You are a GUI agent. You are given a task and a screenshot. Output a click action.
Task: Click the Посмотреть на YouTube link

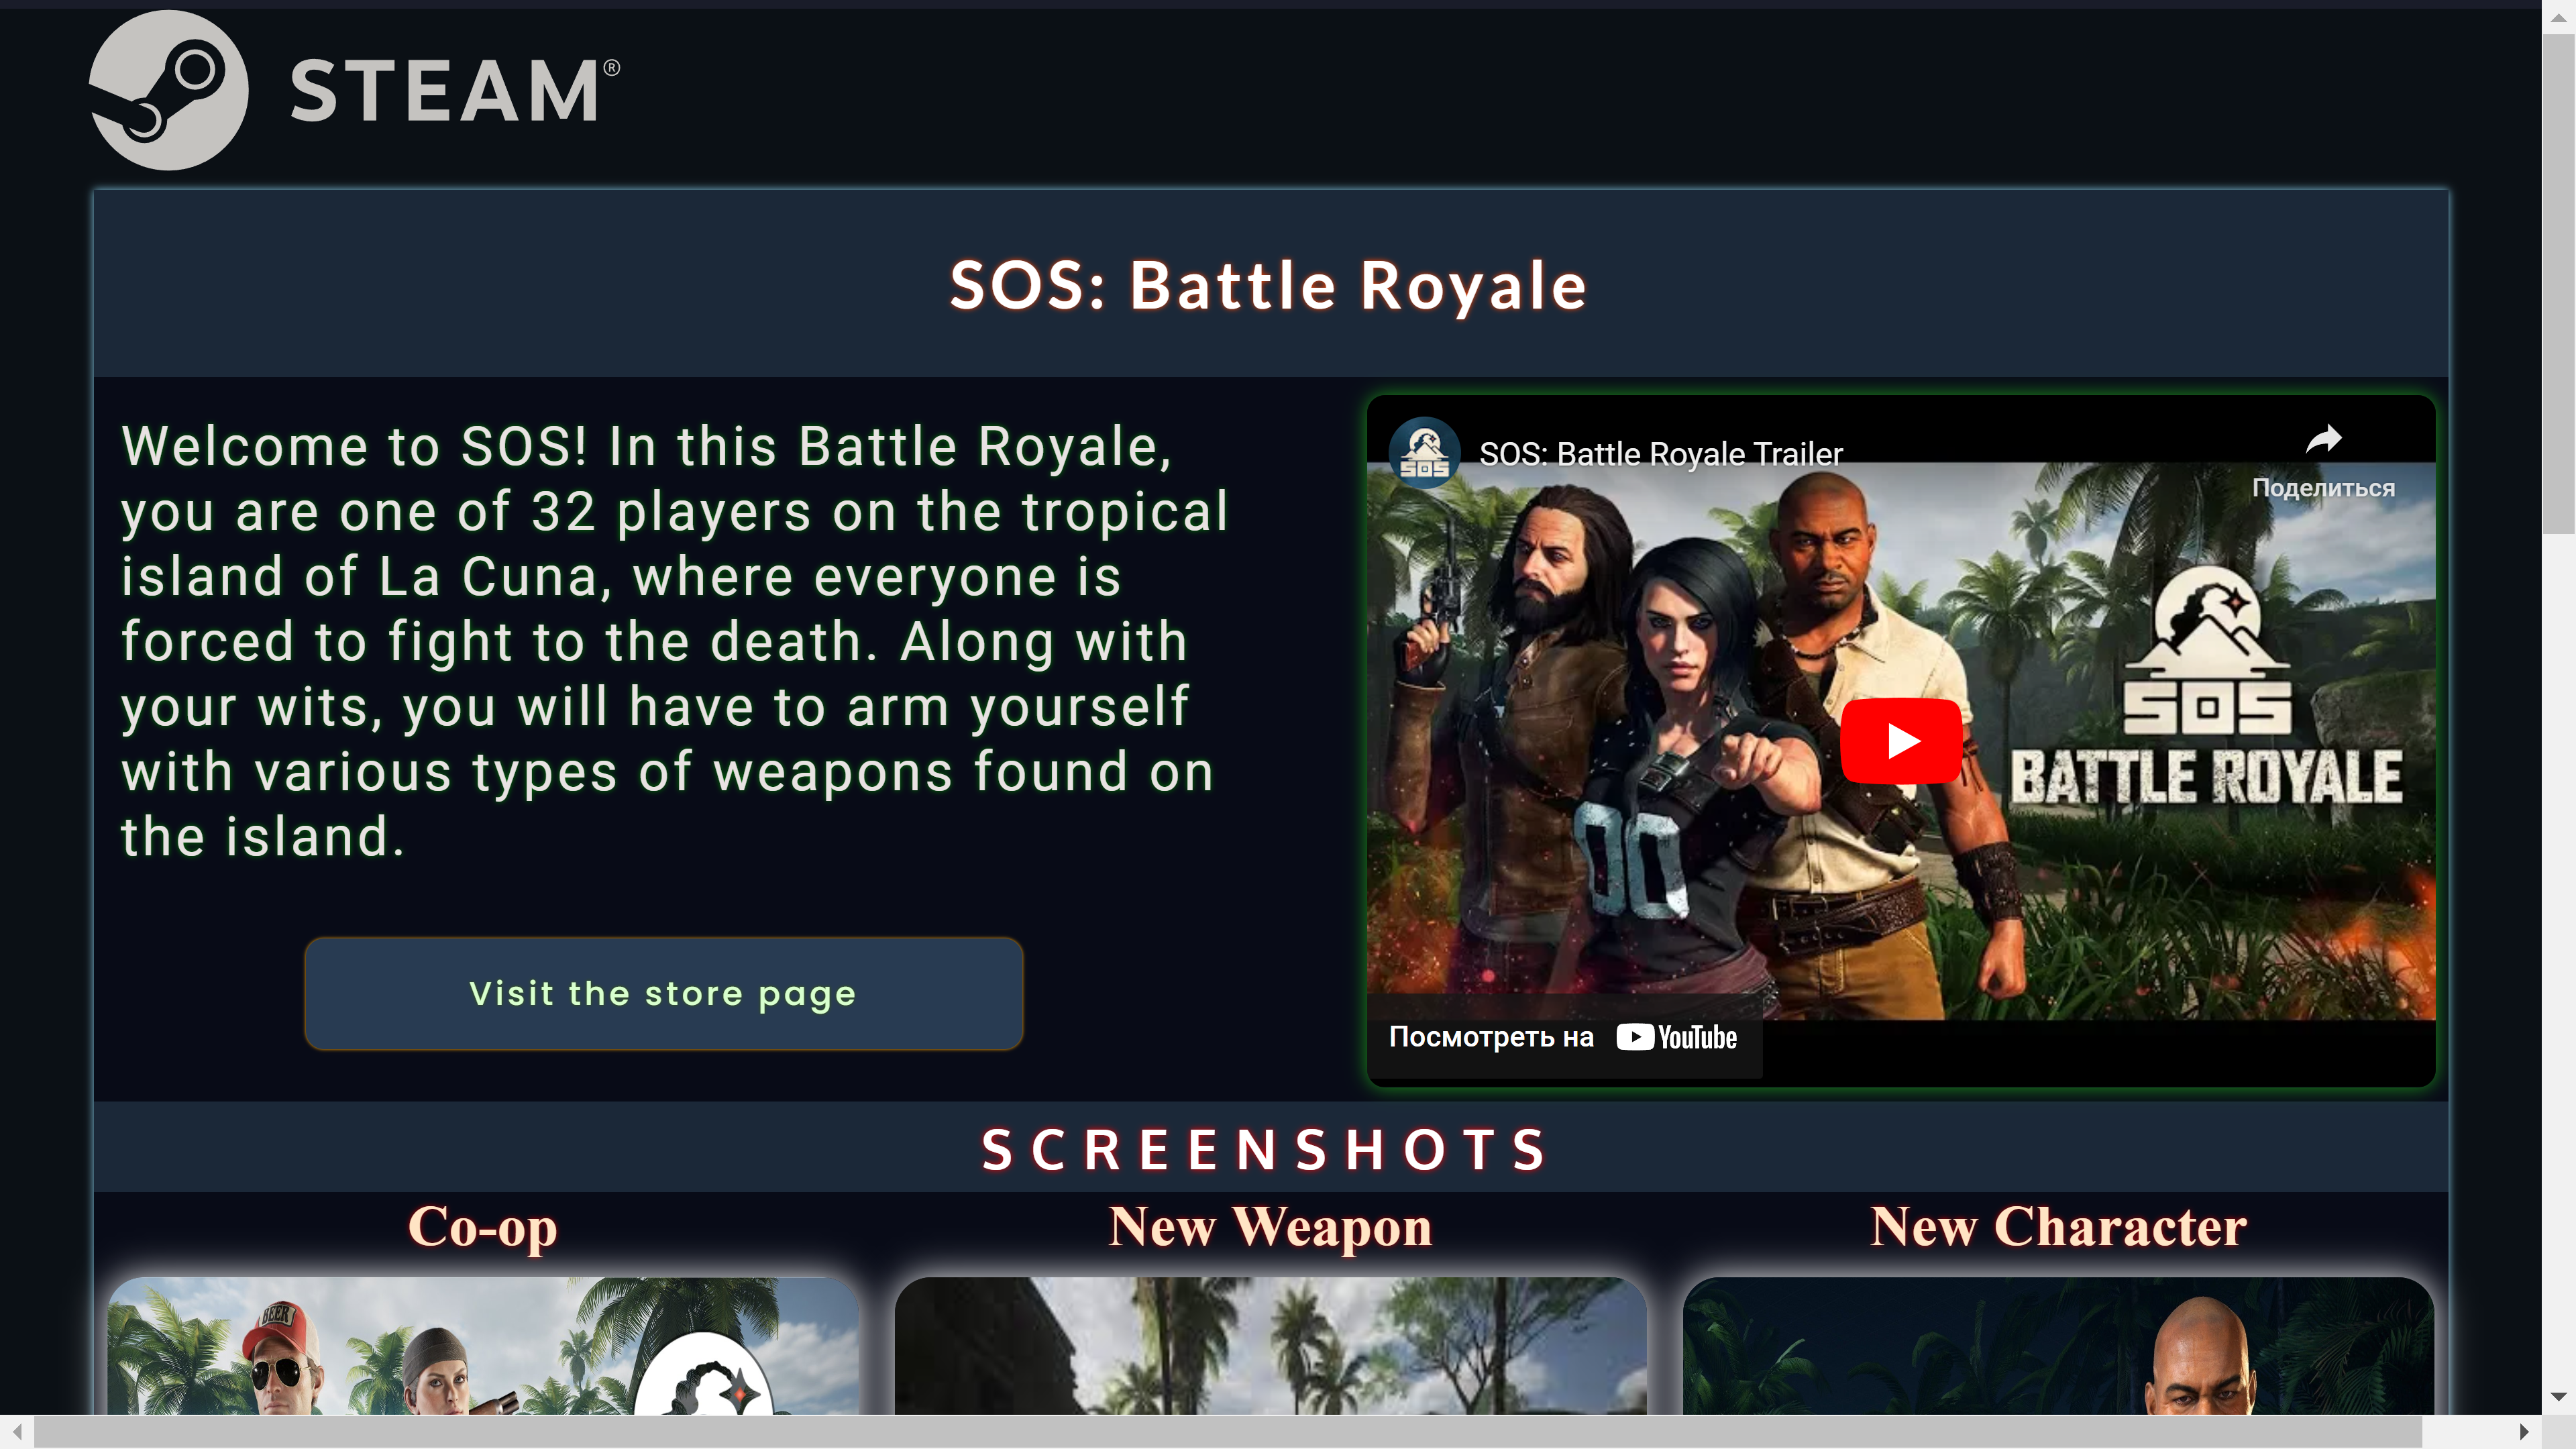pos(1563,1037)
